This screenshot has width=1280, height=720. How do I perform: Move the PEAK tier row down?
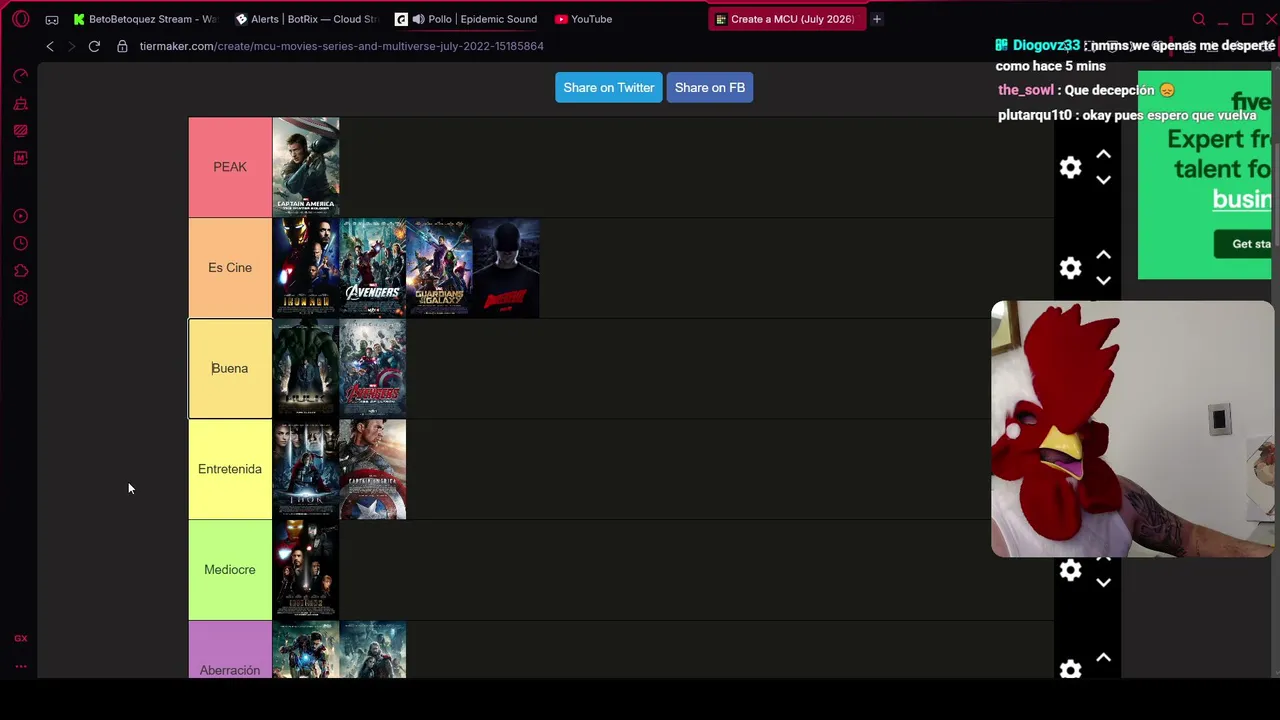(x=1103, y=180)
